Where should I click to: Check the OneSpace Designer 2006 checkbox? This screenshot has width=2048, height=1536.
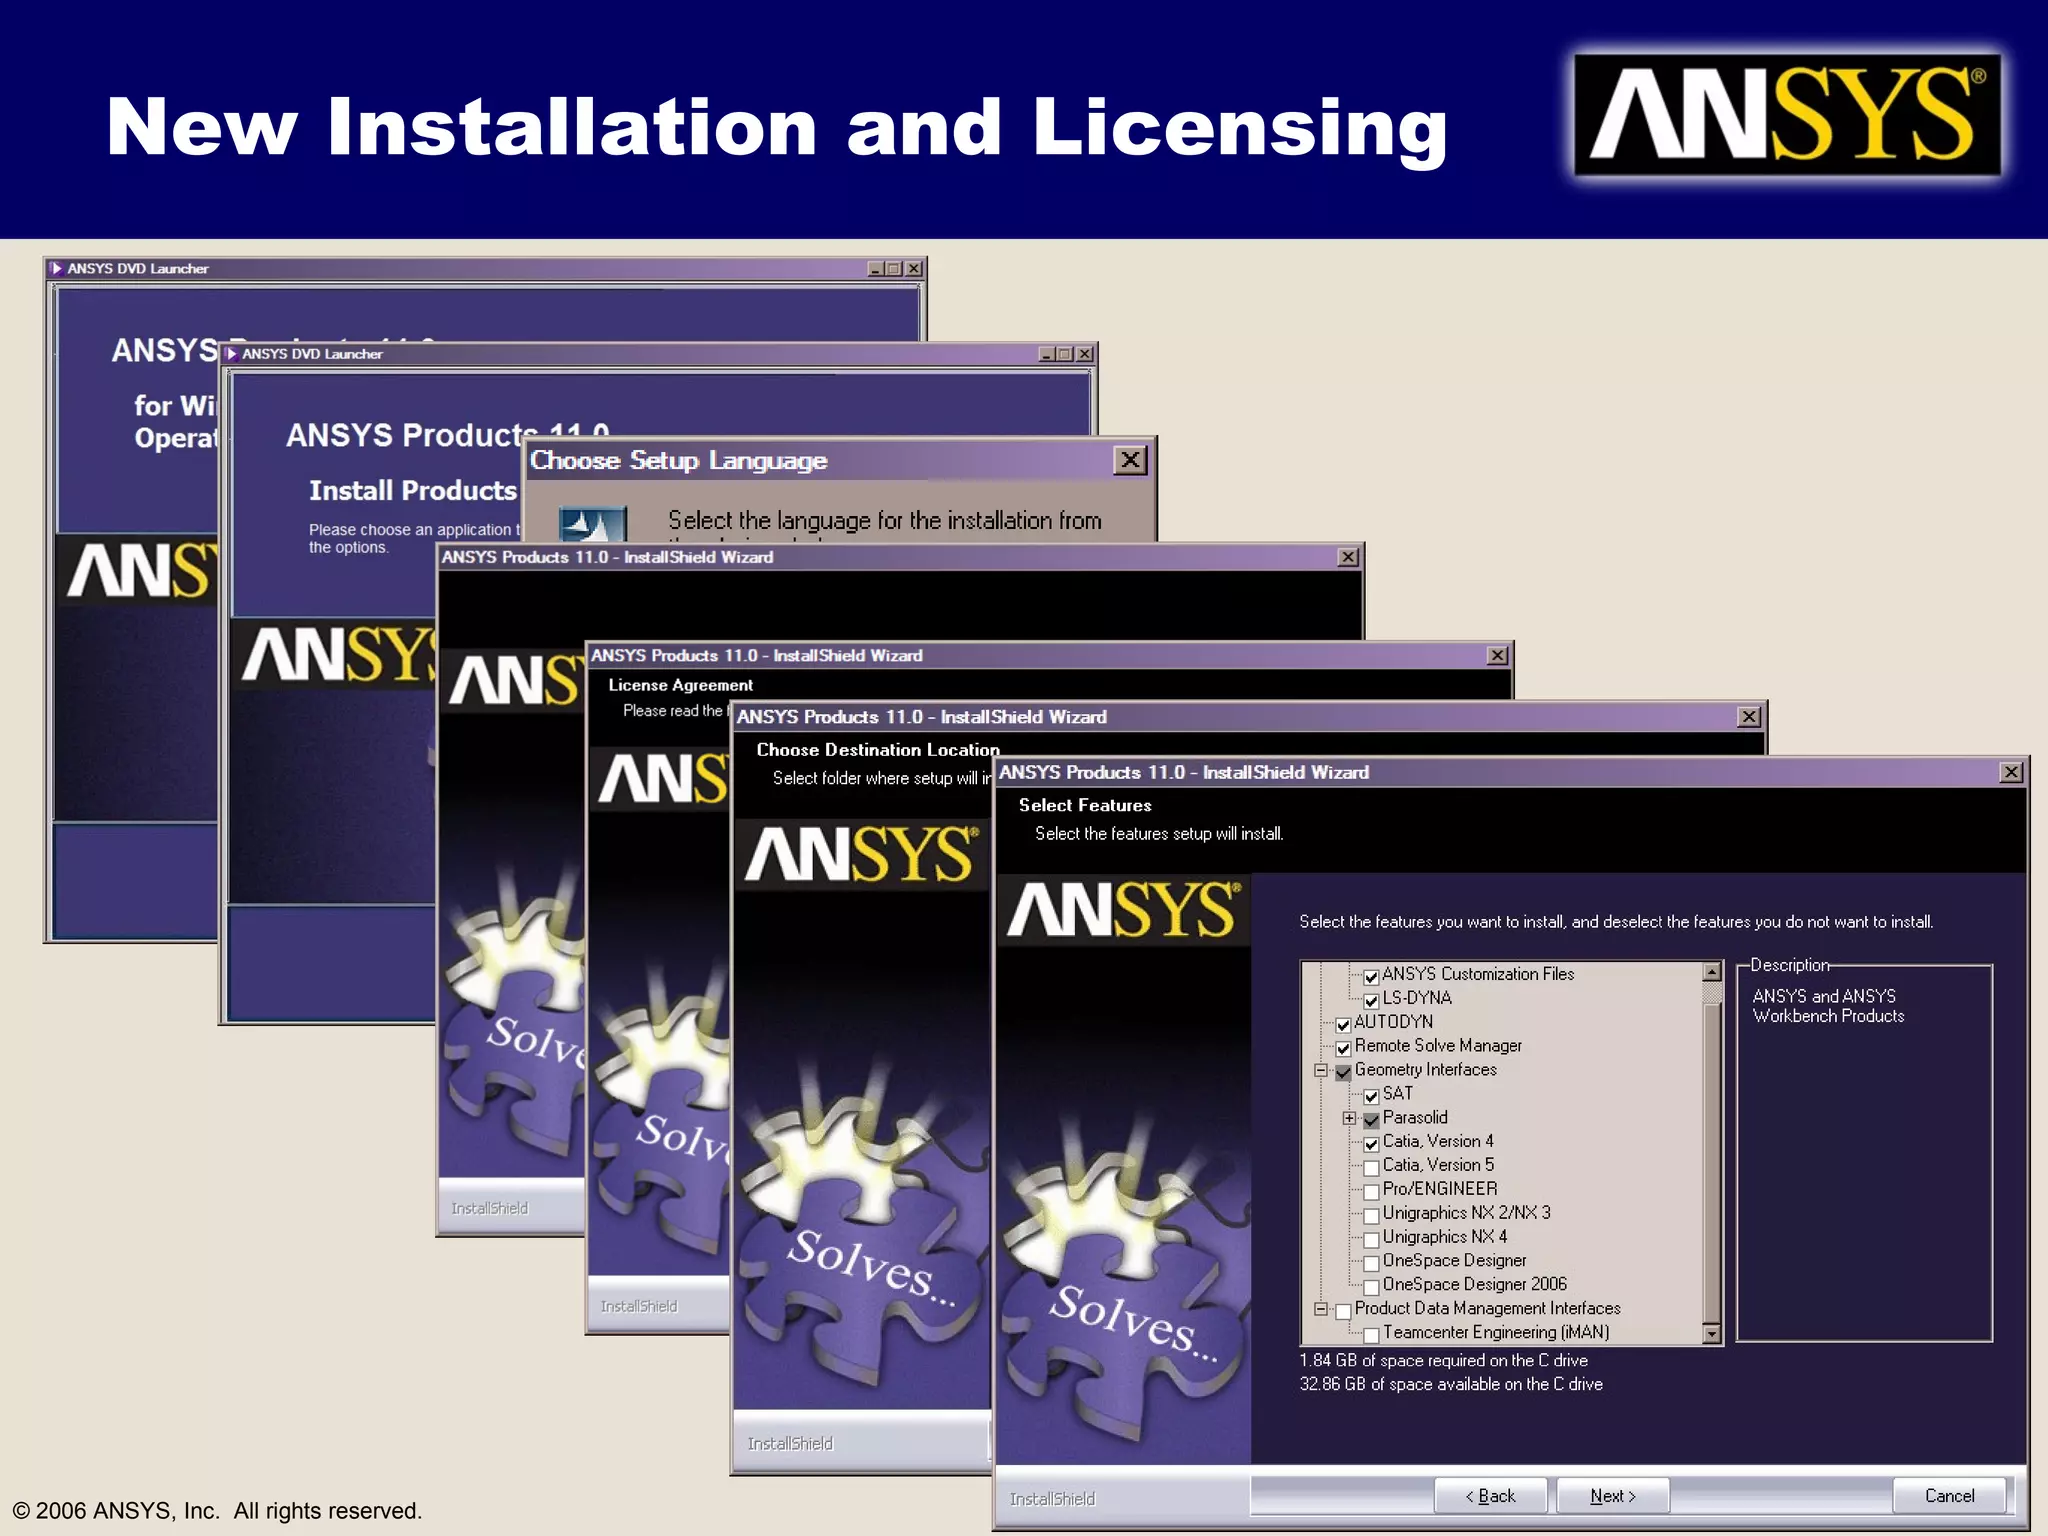coord(1371,1287)
